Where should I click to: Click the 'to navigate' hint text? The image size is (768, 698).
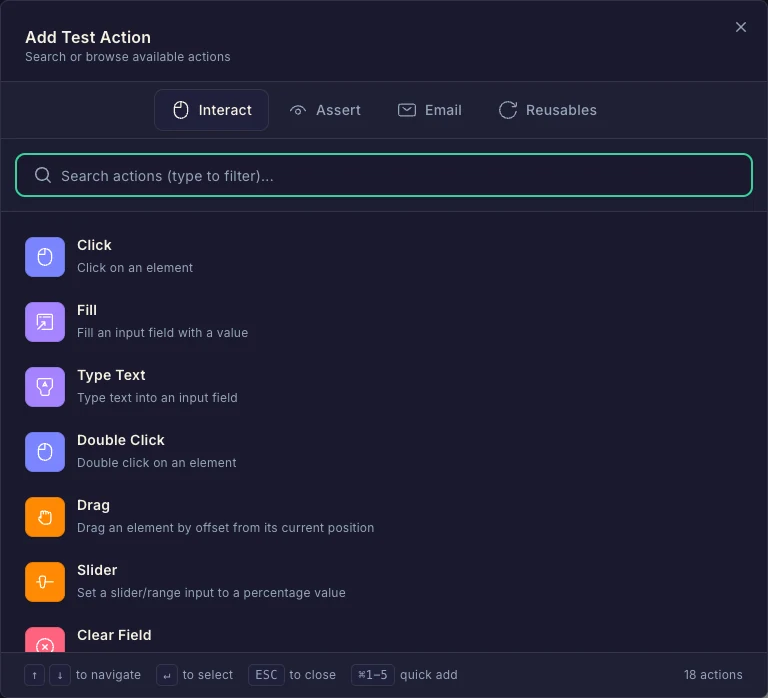[x=108, y=675]
